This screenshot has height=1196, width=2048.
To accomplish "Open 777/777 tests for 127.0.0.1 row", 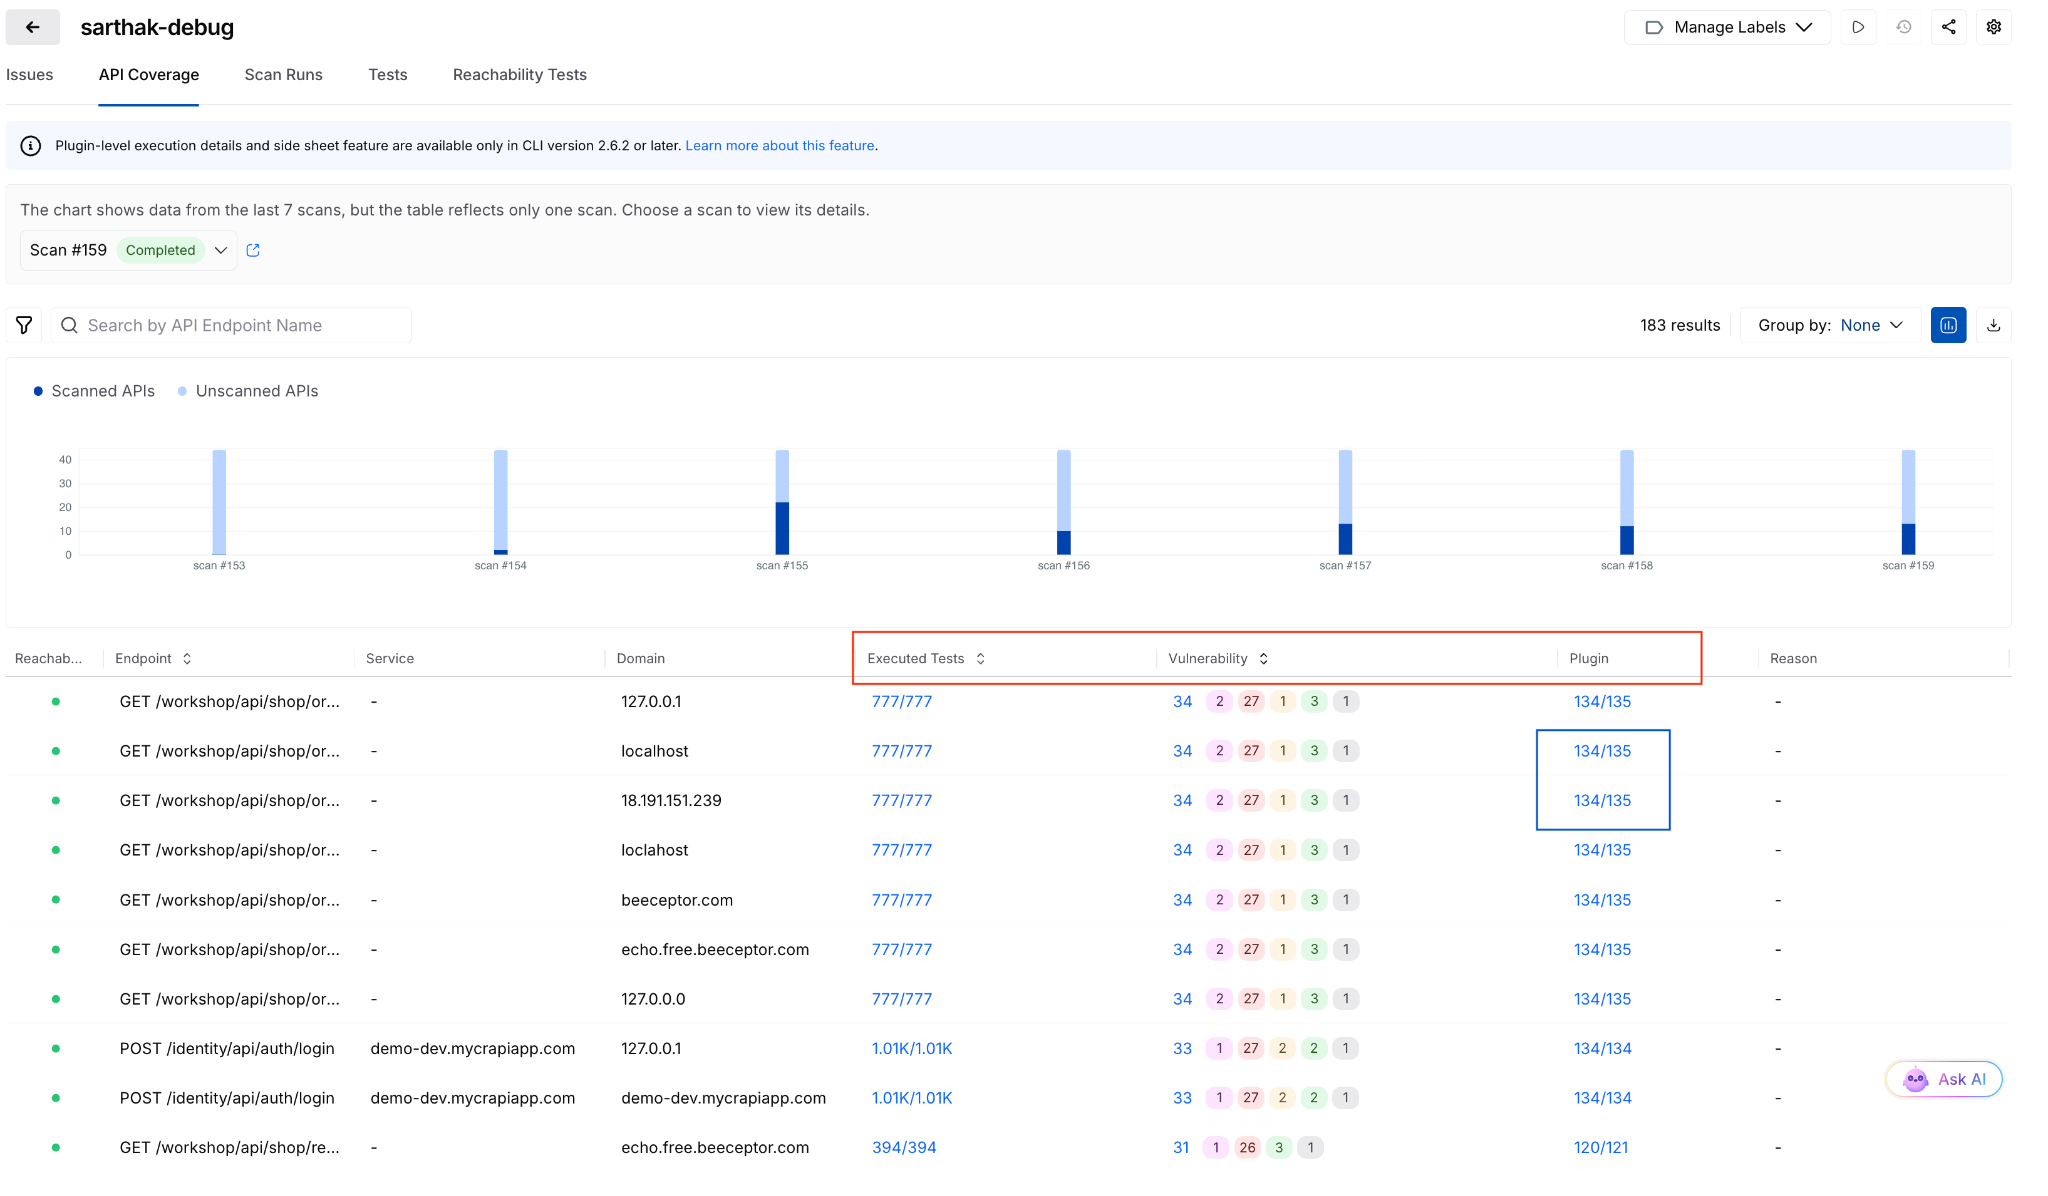I will [x=902, y=702].
